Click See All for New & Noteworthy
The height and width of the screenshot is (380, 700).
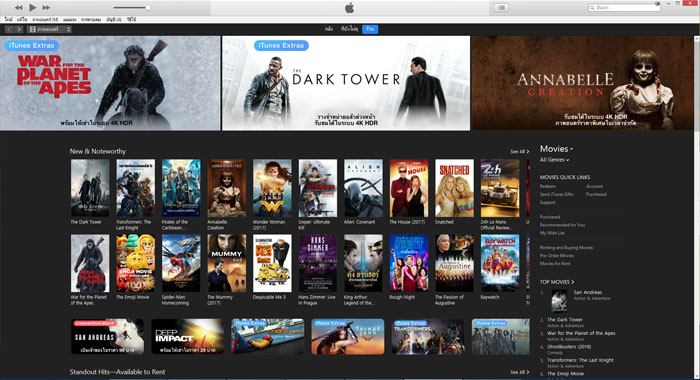point(520,152)
